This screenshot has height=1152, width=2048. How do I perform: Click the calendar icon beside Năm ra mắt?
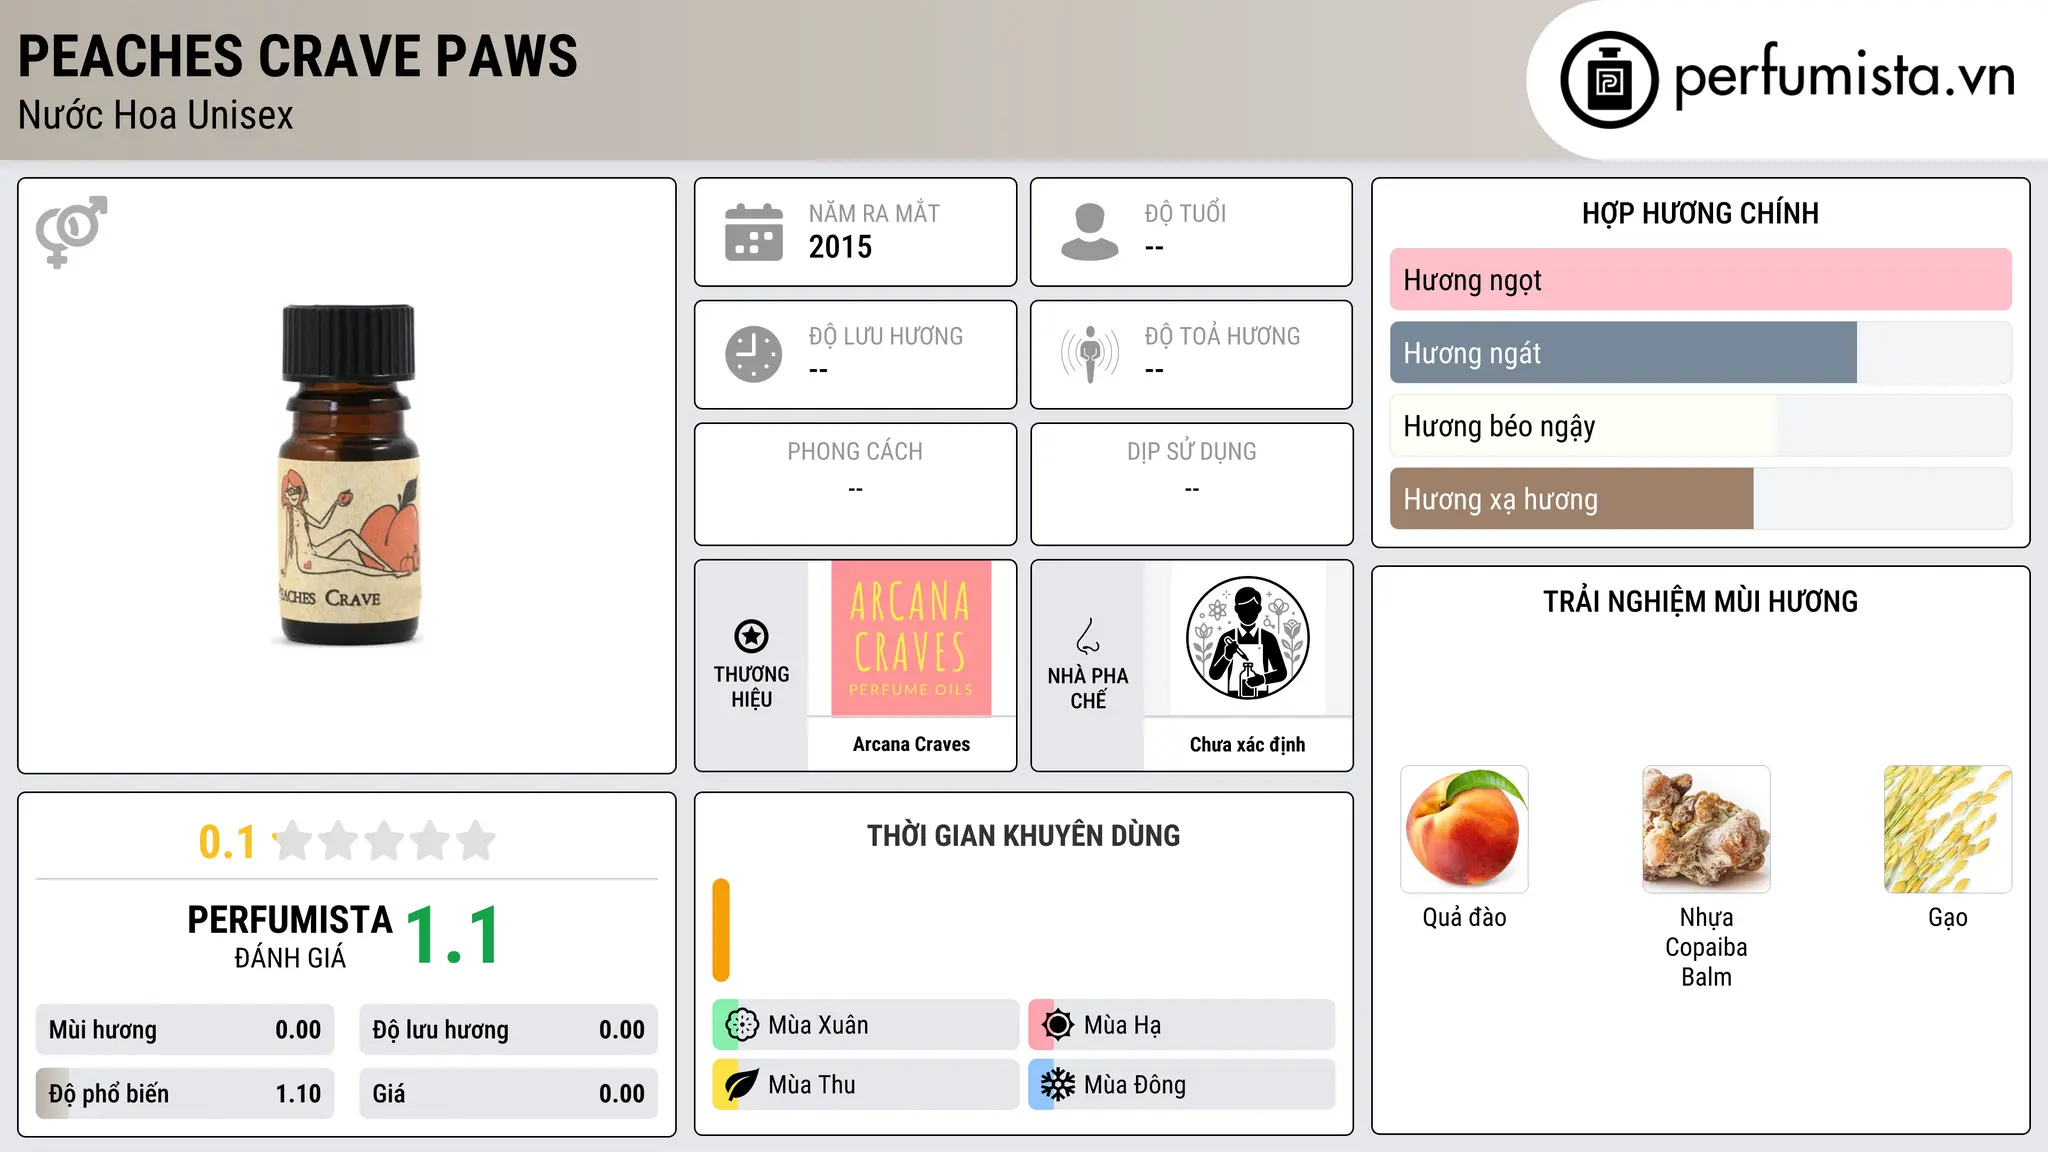[x=754, y=232]
